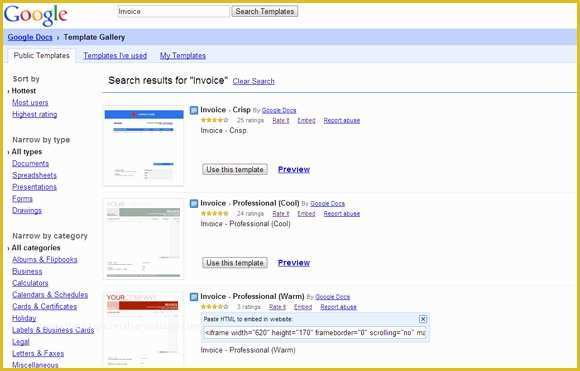This screenshot has height=371, width=580.
Task: Preview Invoice - Professional (Cool) template
Action: coord(294,263)
